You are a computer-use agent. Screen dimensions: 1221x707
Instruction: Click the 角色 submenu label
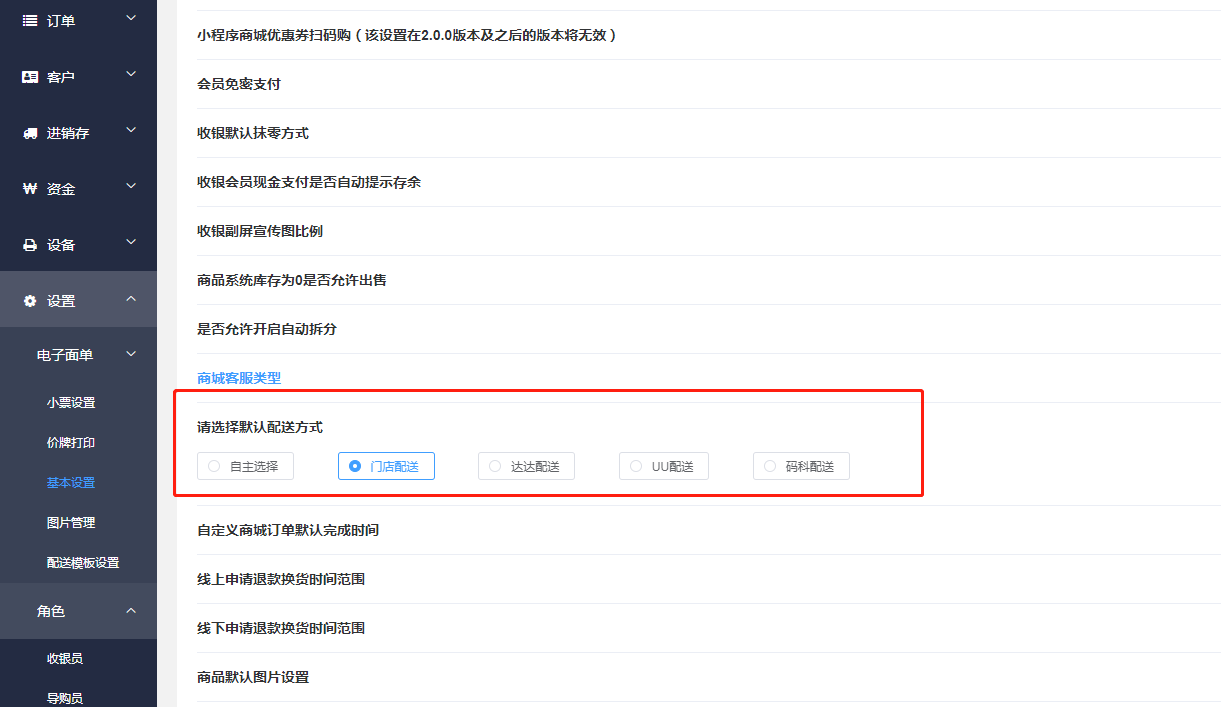[x=51, y=611]
